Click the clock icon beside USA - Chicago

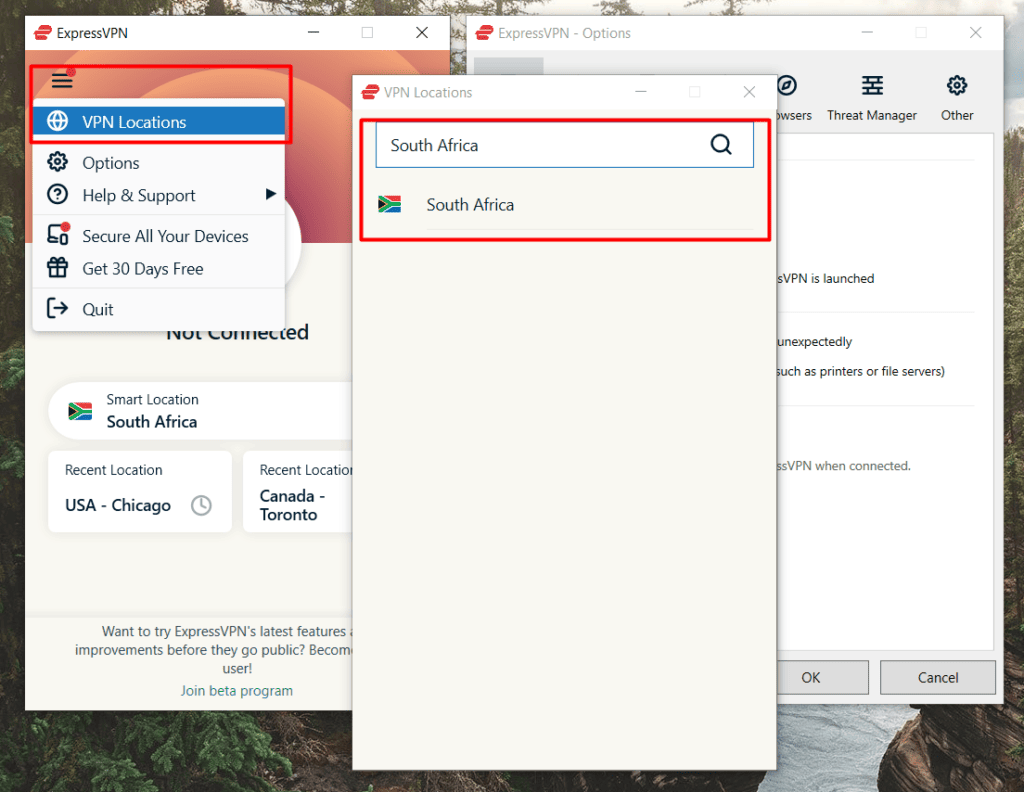(x=201, y=505)
